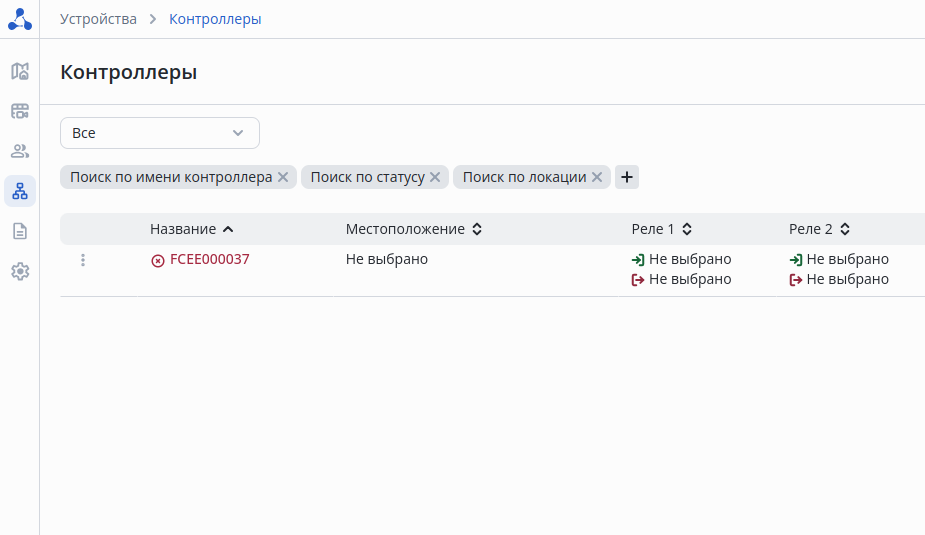This screenshot has width=925, height=535.
Task: Open row actions menu for FCEE000037
Action: point(83,260)
